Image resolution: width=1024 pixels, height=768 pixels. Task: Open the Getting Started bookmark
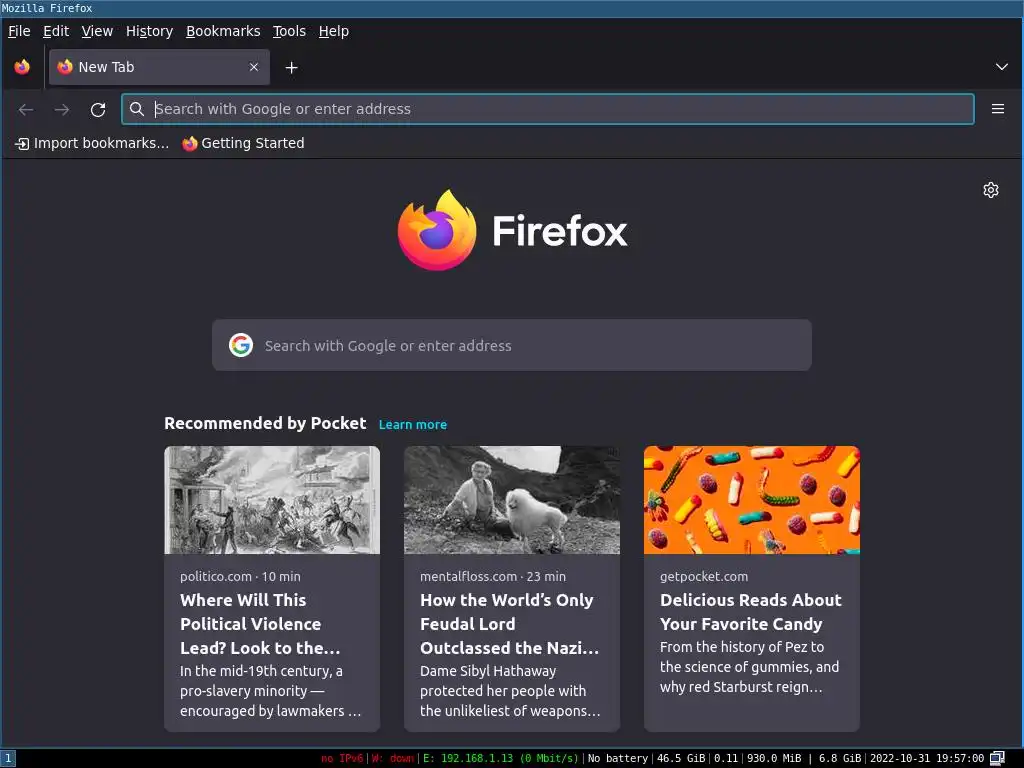coord(243,143)
